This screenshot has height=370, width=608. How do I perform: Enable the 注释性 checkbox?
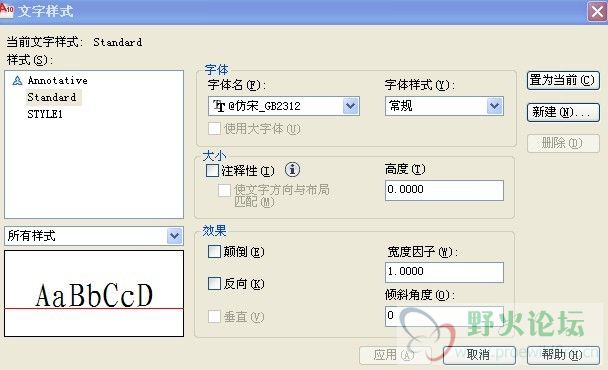212,170
